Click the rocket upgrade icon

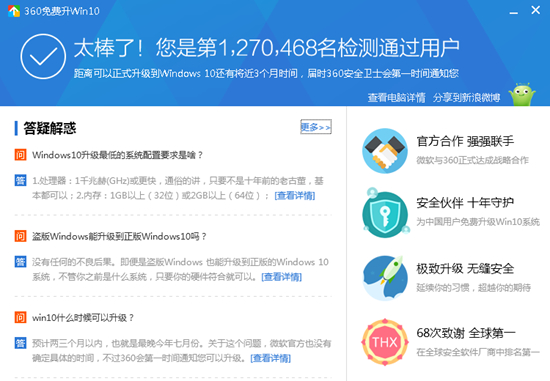(x=385, y=278)
